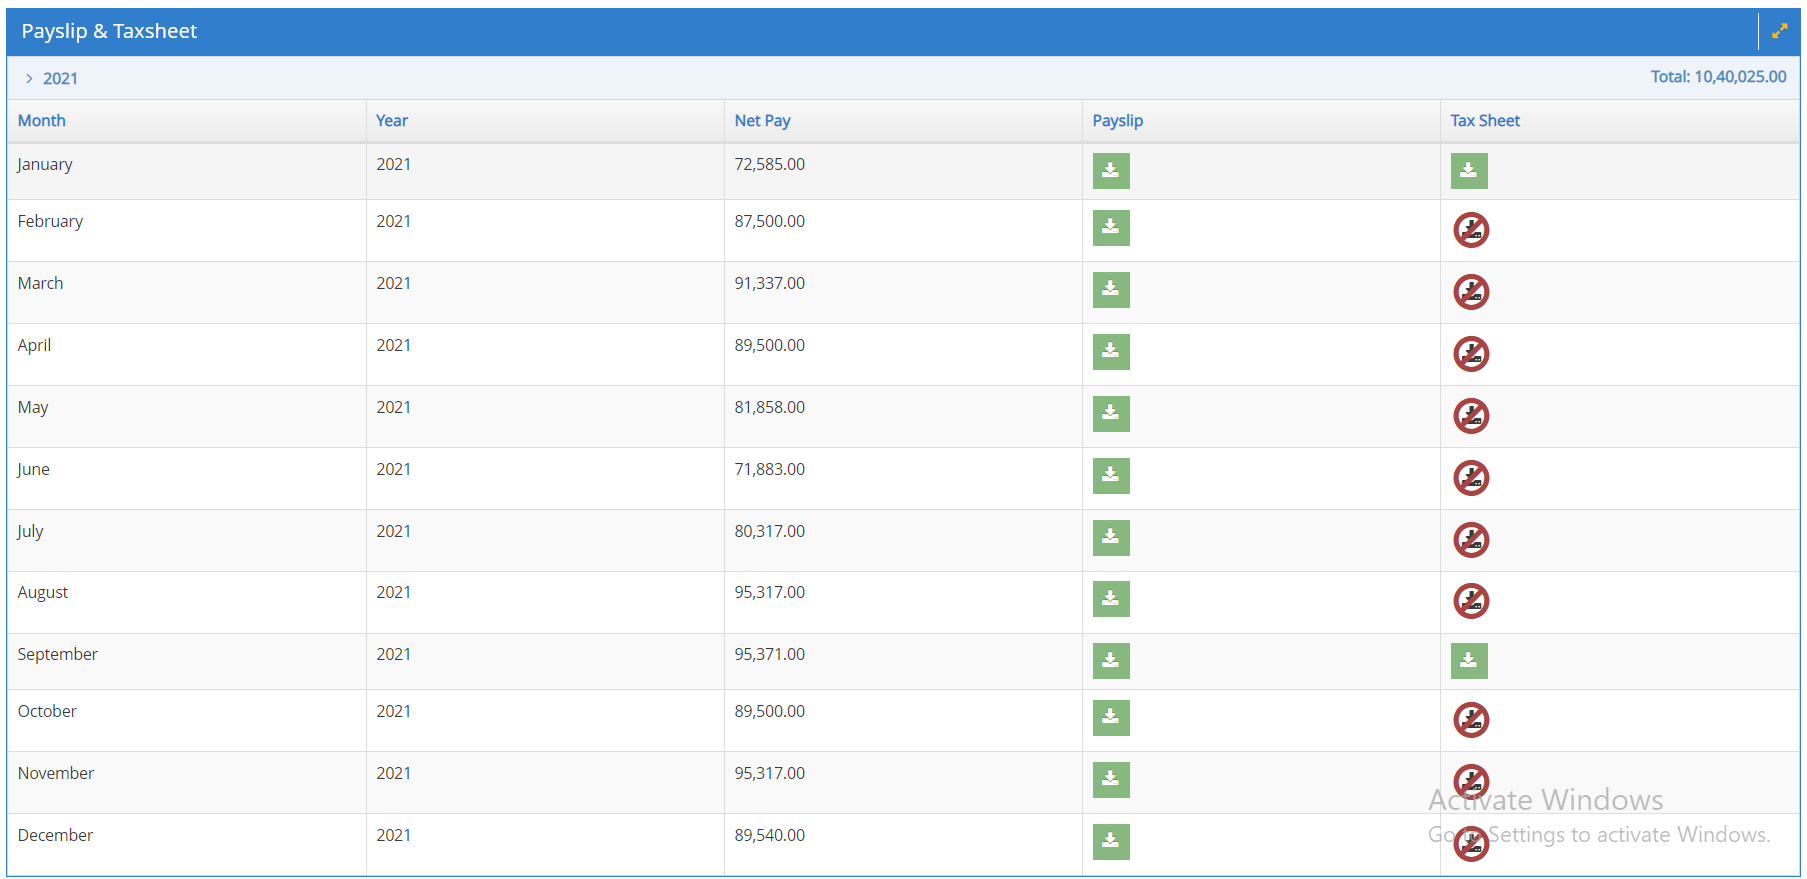1807x879 pixels.
Task: Download the January payslip
Action: point(1110,171)
